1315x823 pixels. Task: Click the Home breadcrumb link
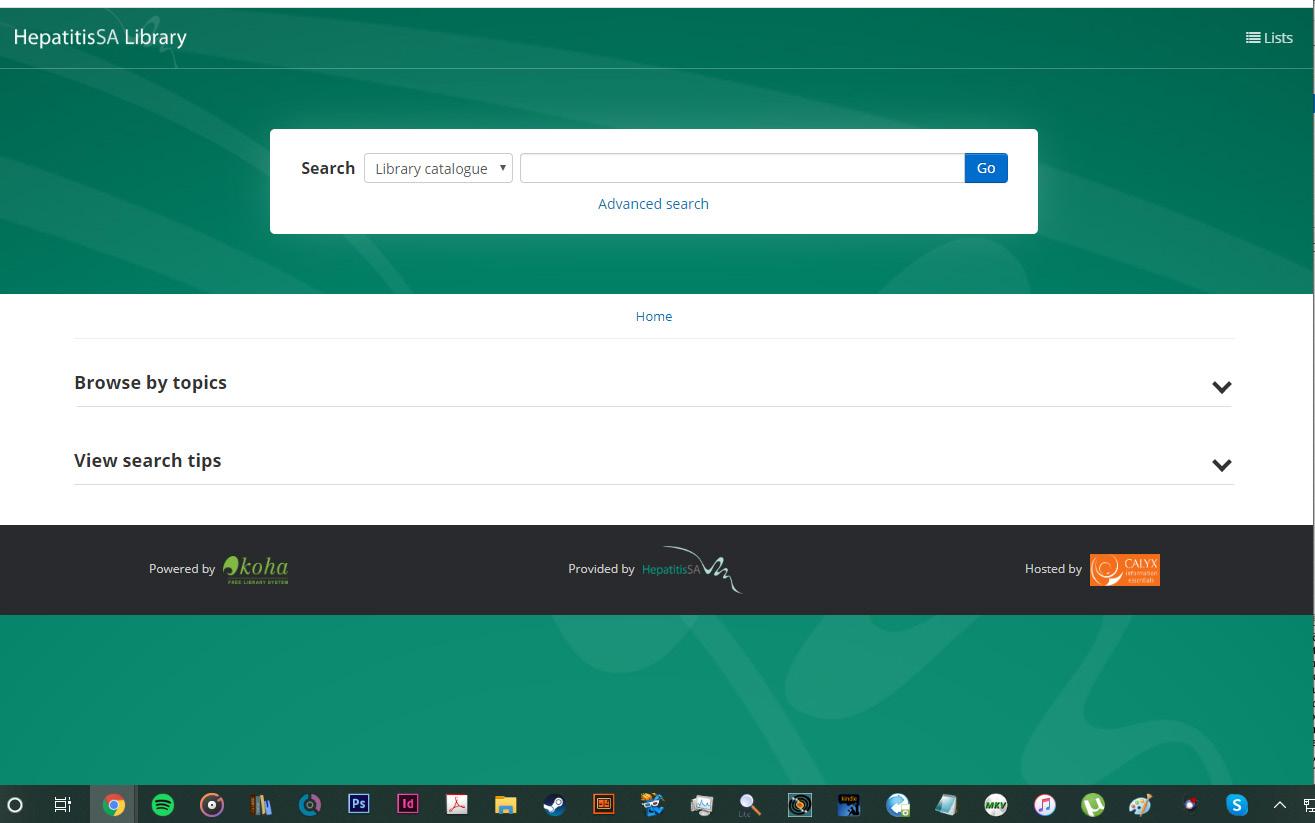654,316
